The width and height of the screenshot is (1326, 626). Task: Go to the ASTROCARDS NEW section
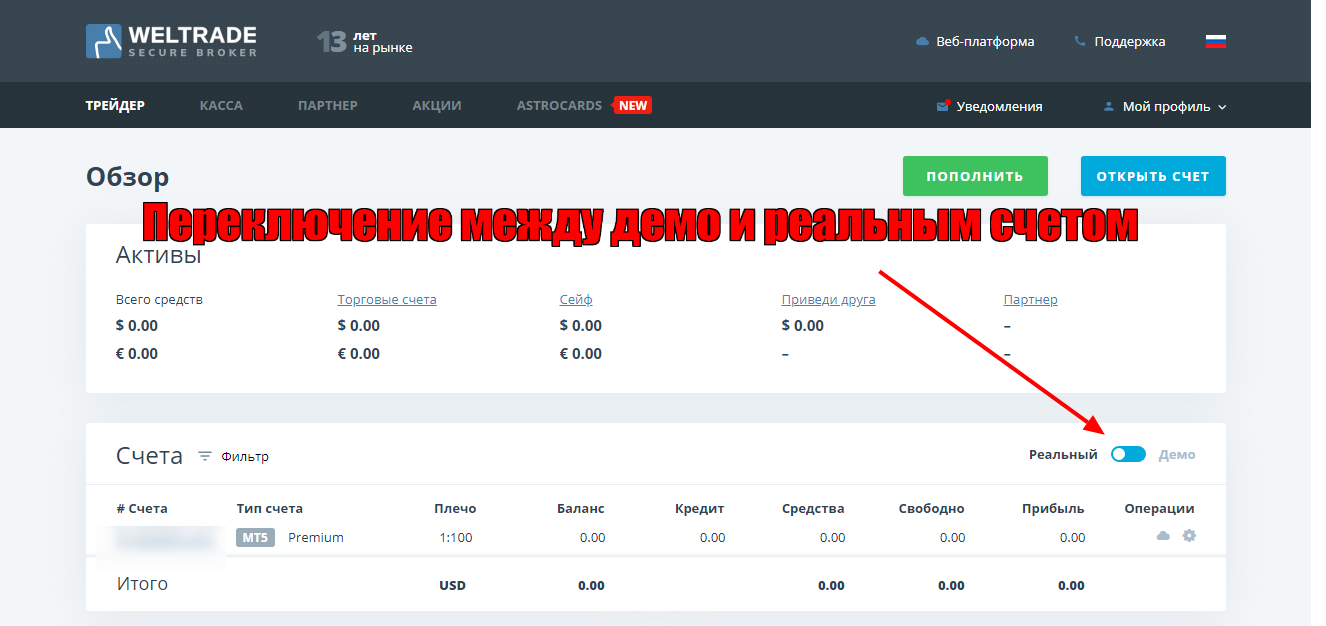pos(584,105)
